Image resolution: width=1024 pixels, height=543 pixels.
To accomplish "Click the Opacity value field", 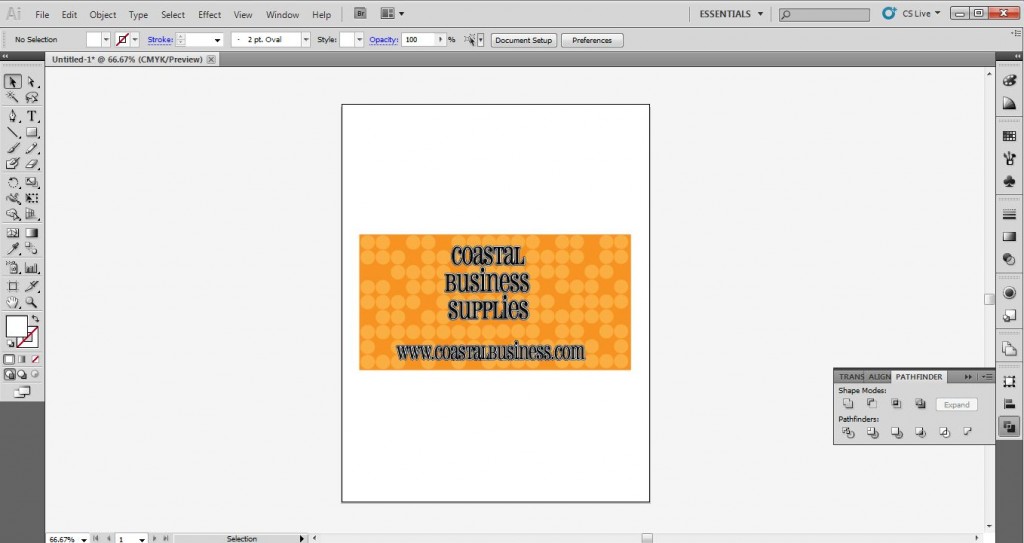I will point(418,40).
